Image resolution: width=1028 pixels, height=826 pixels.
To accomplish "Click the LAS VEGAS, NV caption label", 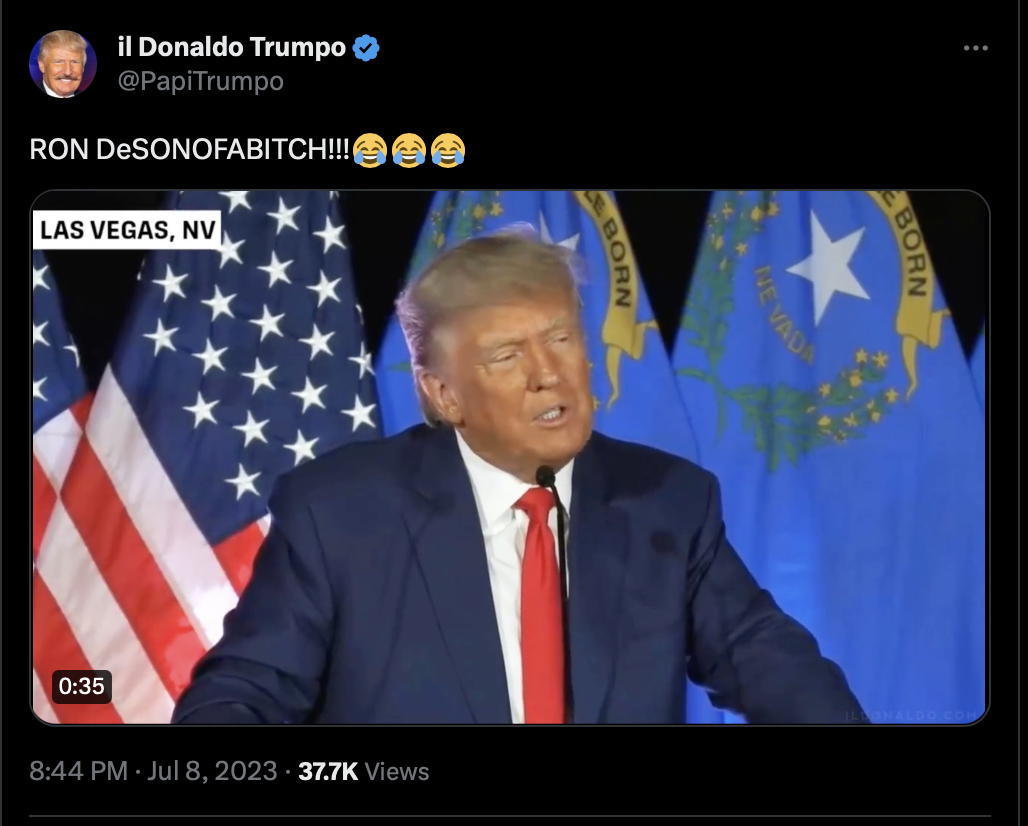I will pos(127,230).
